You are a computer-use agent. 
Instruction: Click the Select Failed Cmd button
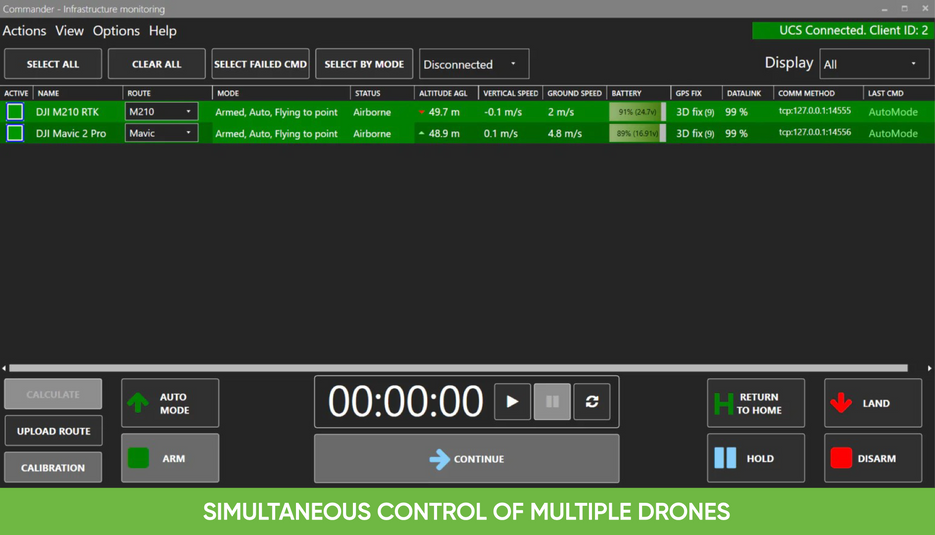pyautogui.click(x=260, y=64)
